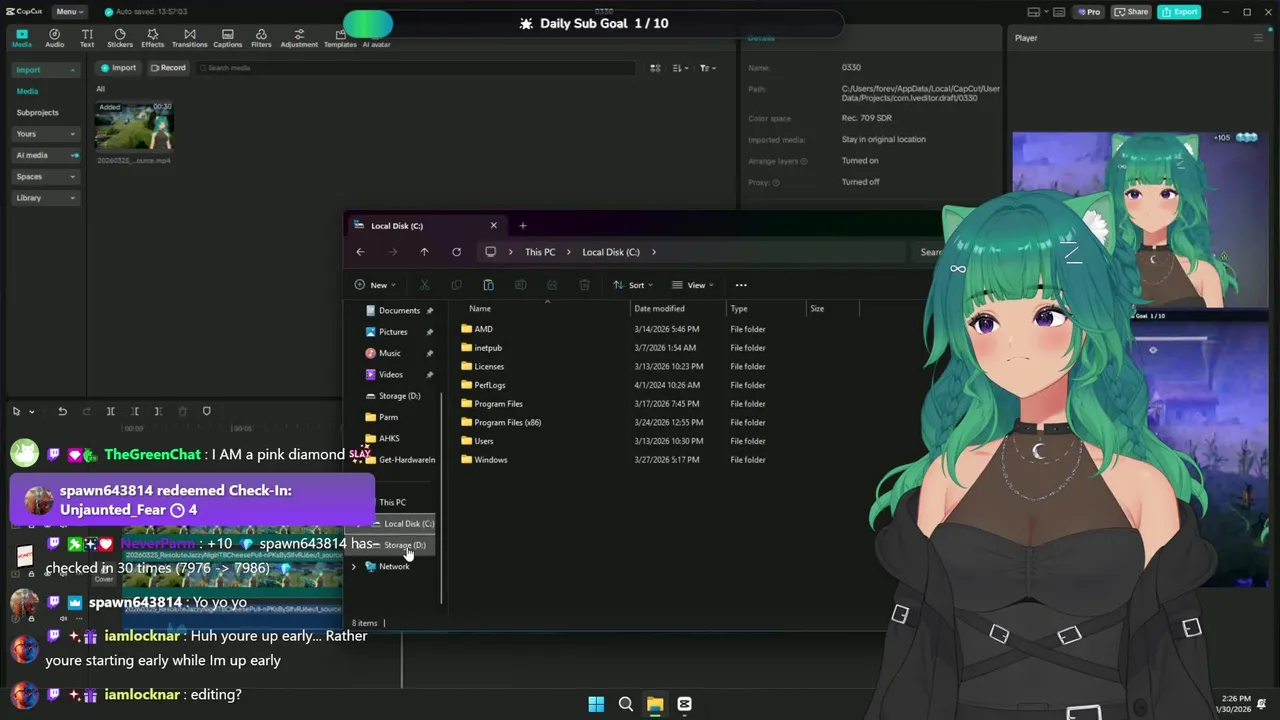Image resolution: width=1280 pixels, height=720 pixels.
Task: Open CapCut icon on the taskbar
Action: coord(684,704)
